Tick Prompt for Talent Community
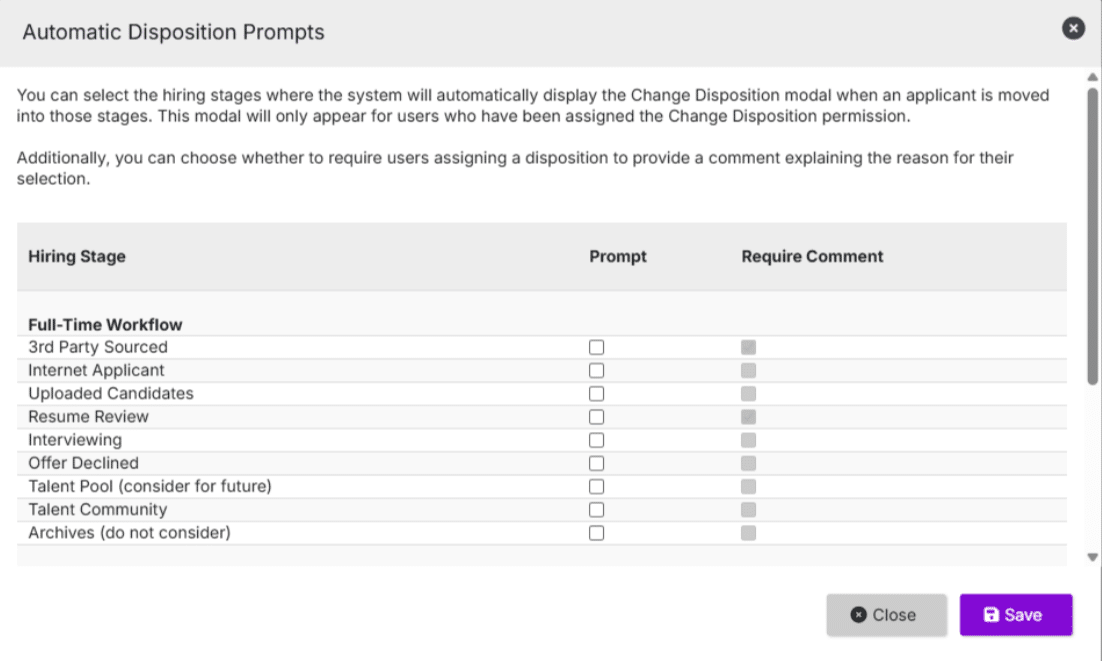Screen dimensions: 1102x661 597,510
